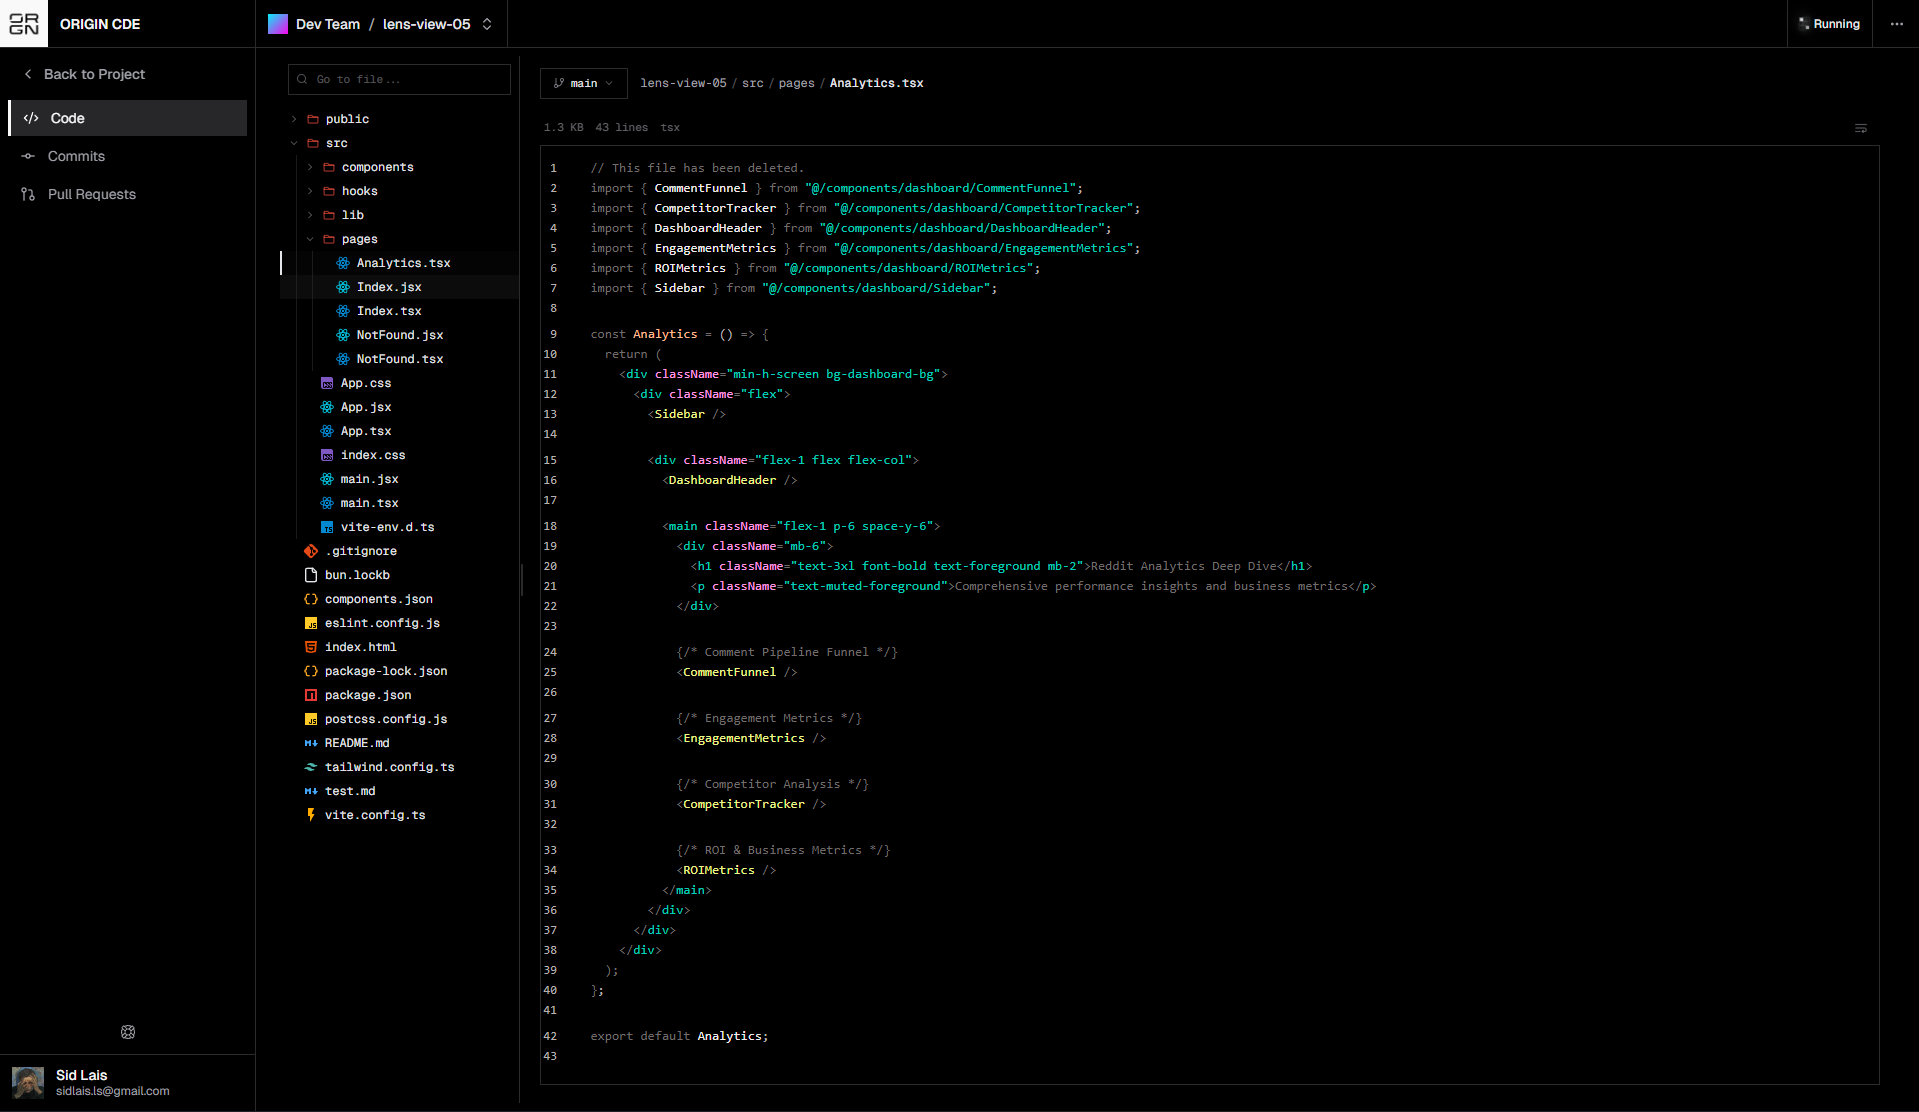The height and width of the screenshot is (1112, 1919).
Task: Open the project switcher chevron
Action: coord(487,24)
